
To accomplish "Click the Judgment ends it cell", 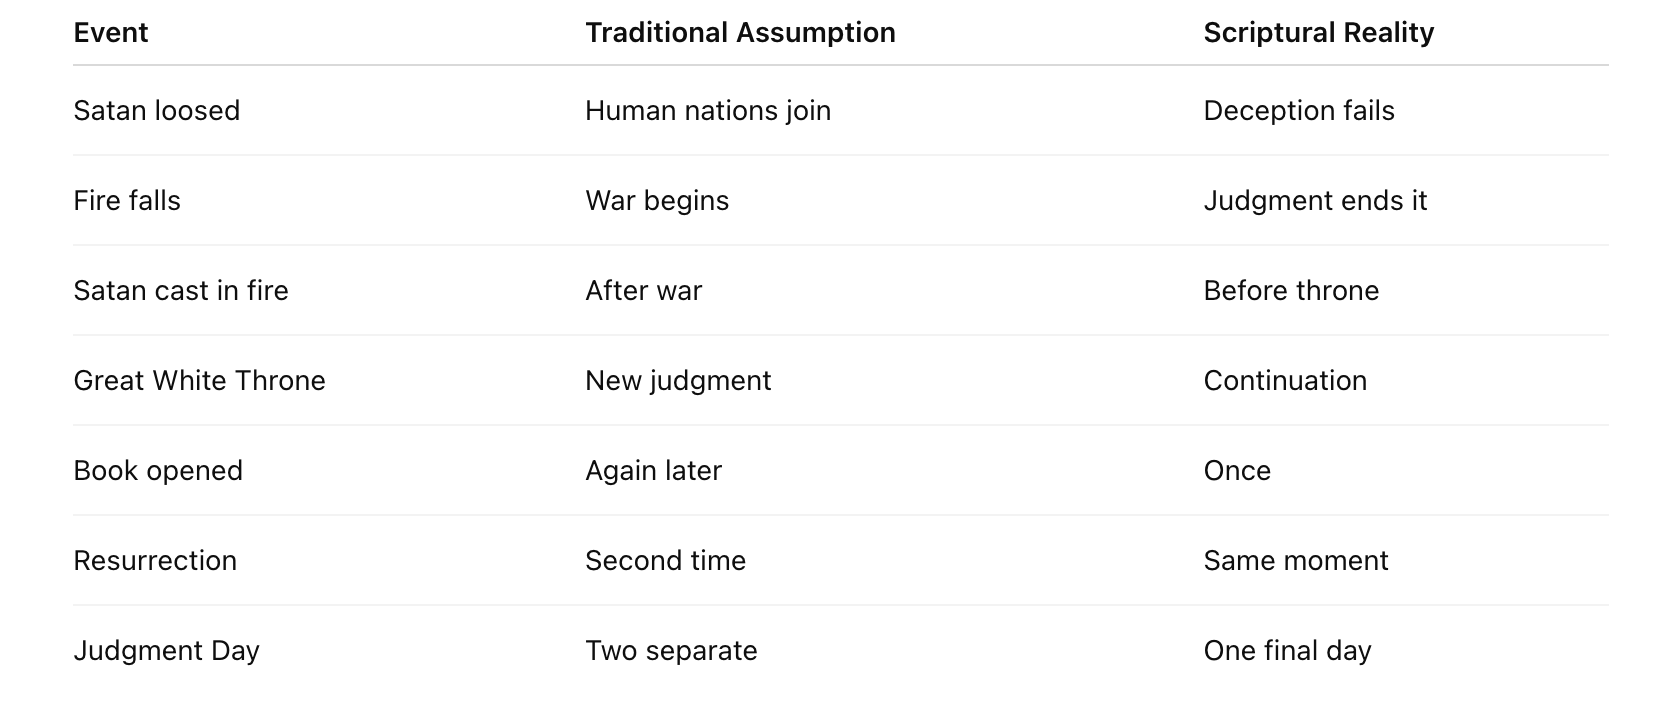I will tap(1315, 201).
